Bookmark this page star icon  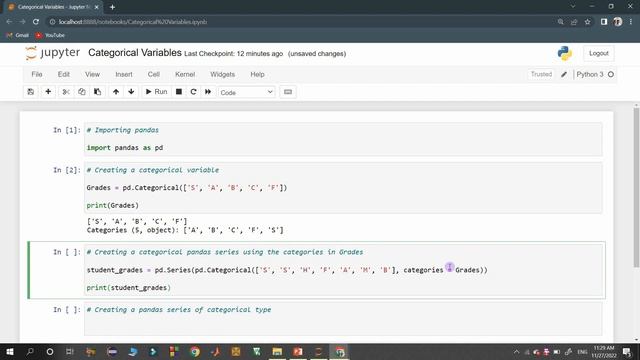pos(587,22)
